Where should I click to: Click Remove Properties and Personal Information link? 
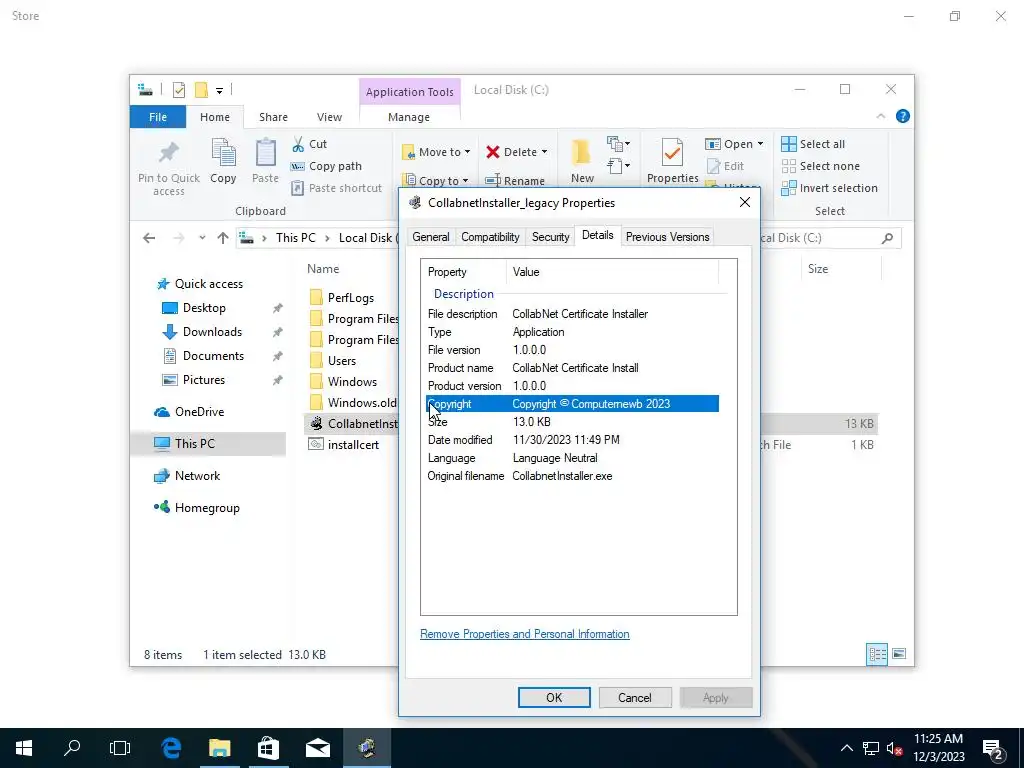click(524, 634)
